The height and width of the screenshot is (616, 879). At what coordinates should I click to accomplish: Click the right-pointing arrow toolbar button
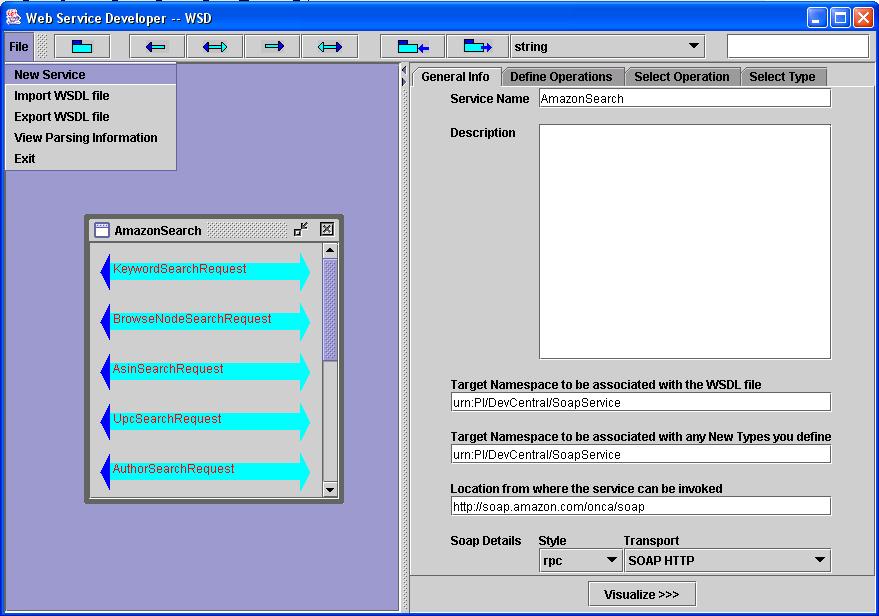coord(272,47)
